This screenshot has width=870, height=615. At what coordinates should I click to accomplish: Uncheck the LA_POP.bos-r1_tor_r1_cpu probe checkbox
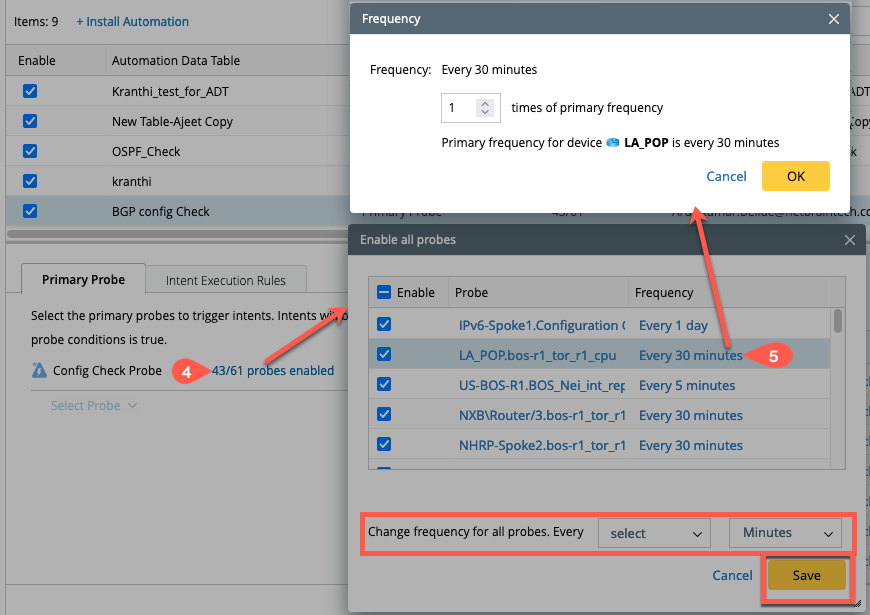(384, 354)
